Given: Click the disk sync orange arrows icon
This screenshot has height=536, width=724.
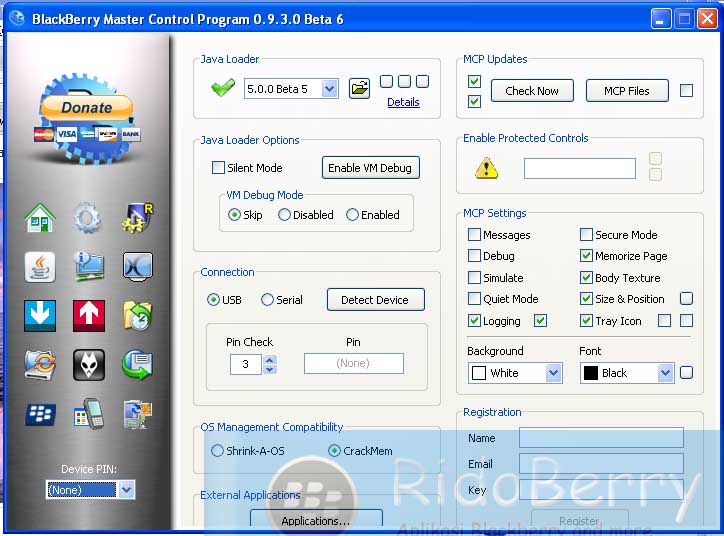Looking at the screenshot, I should [40, 365].
